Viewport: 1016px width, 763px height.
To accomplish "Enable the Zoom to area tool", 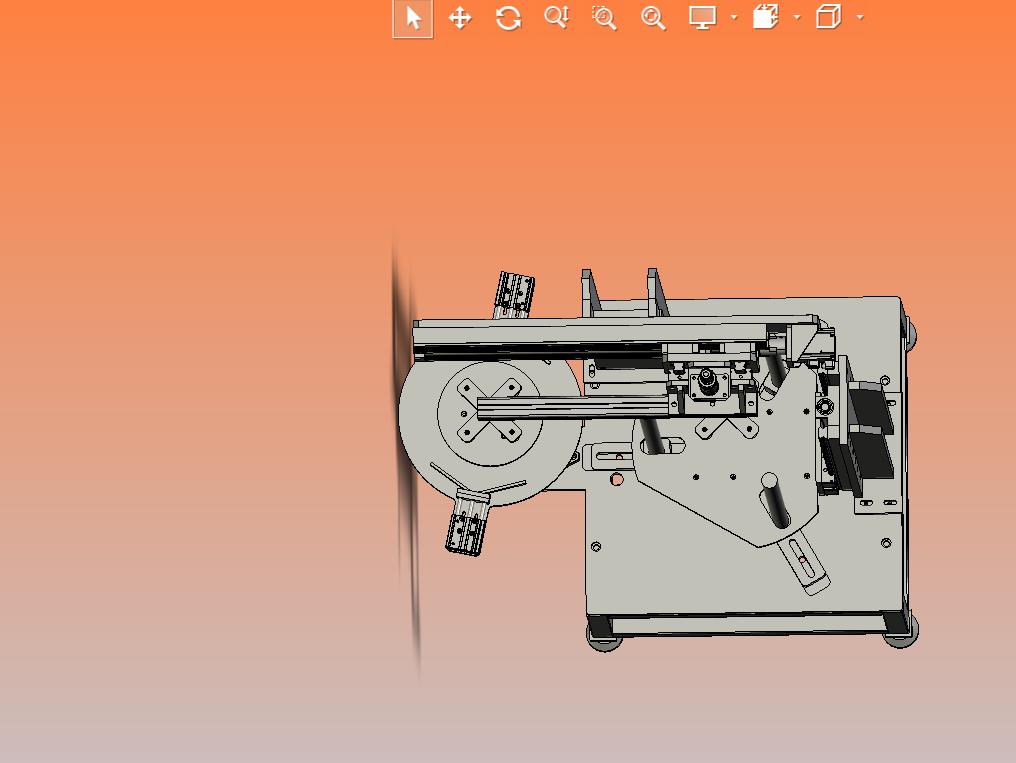I will pos(605,17).
